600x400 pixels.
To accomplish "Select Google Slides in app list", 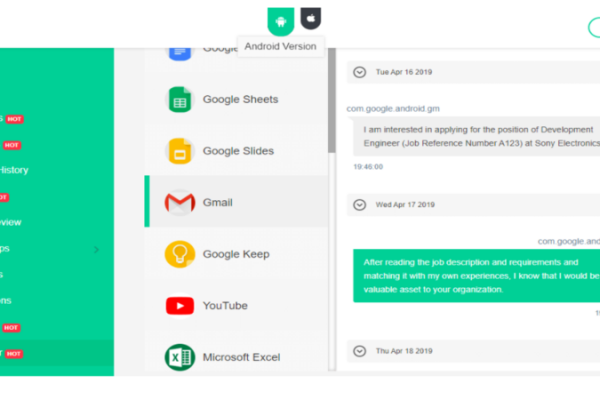I will coord(236,151).
